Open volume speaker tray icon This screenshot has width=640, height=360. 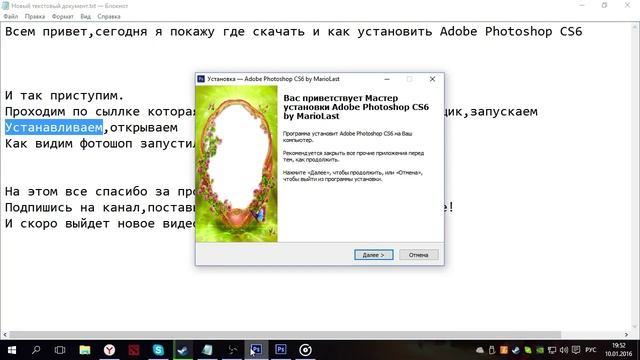coord(564,350)
